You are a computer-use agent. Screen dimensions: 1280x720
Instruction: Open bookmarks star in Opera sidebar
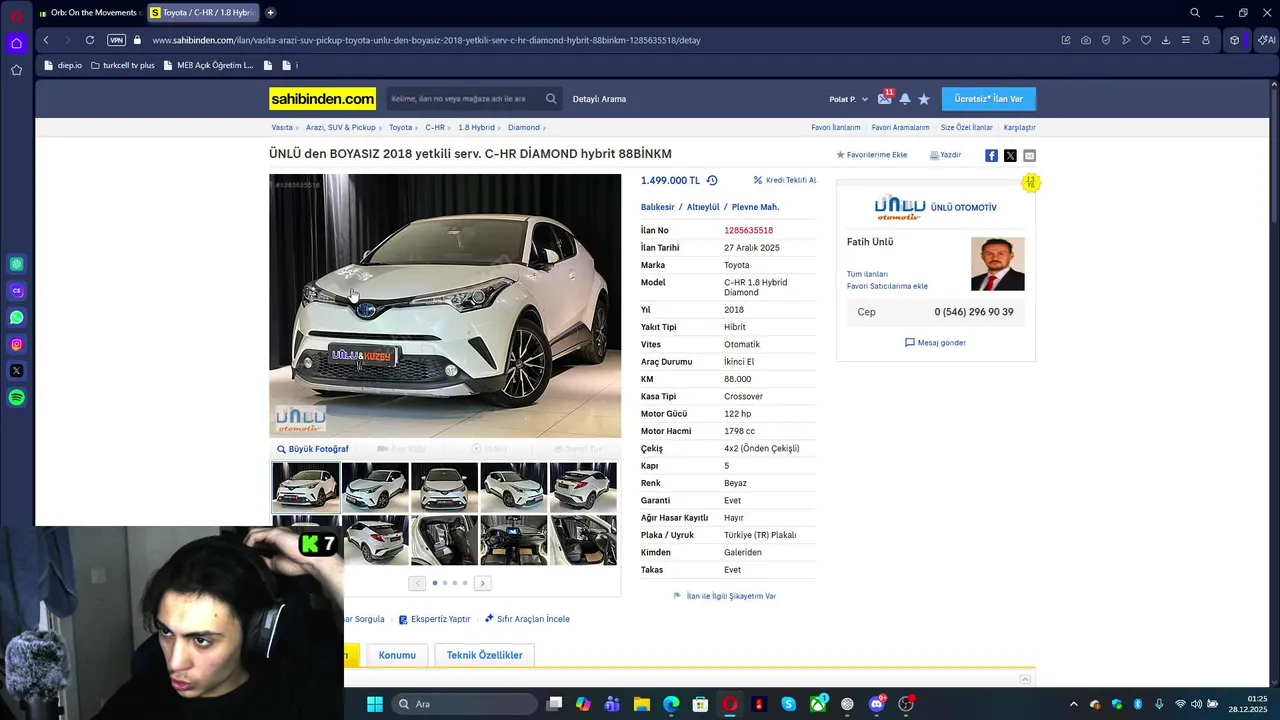tap(16, 70)
